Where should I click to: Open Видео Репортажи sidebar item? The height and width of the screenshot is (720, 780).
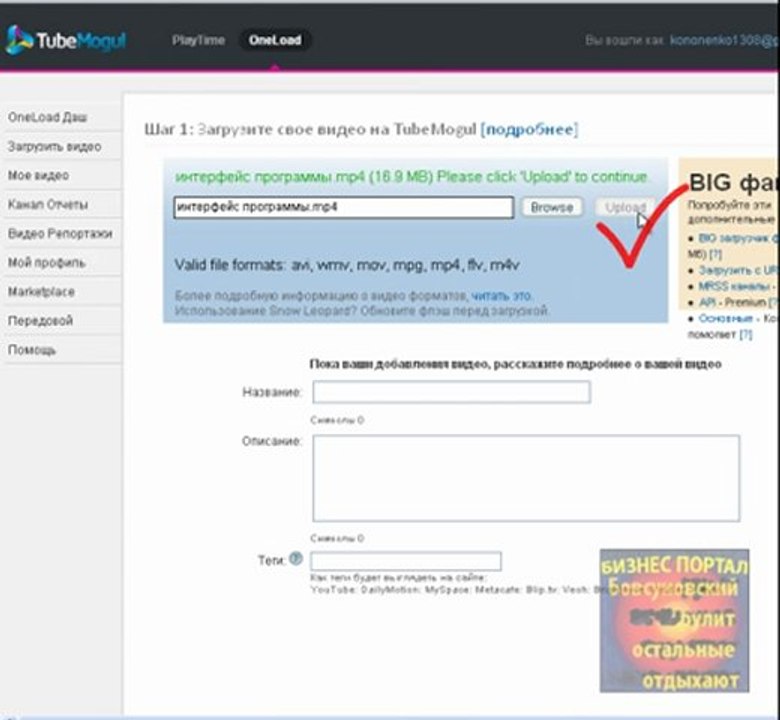coord(60,233)
